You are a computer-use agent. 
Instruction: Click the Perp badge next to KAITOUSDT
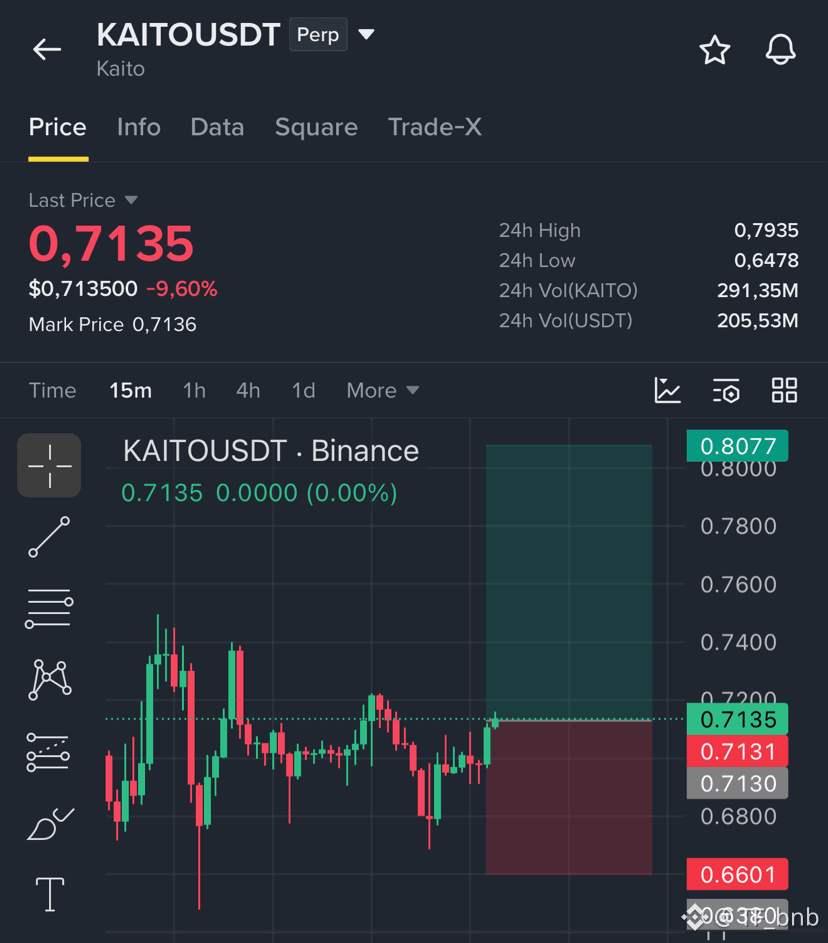318,35
